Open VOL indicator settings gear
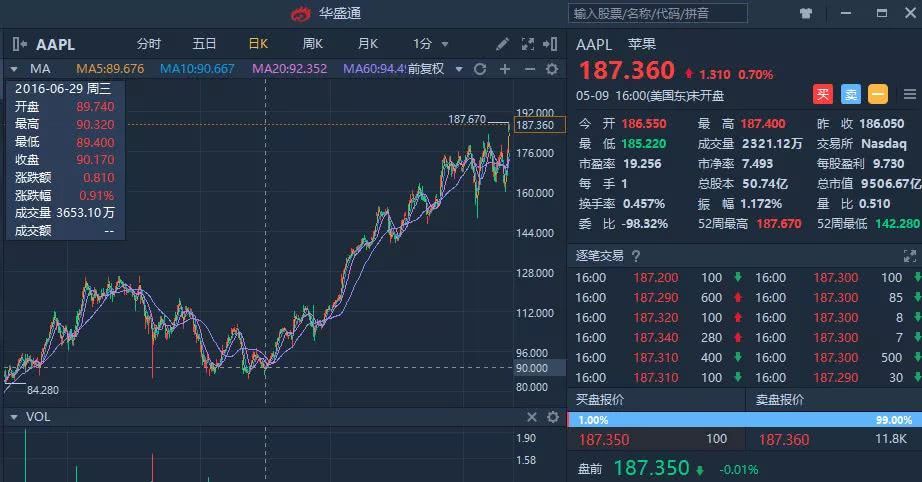The image size is (922, 482). tap(553, 417)
